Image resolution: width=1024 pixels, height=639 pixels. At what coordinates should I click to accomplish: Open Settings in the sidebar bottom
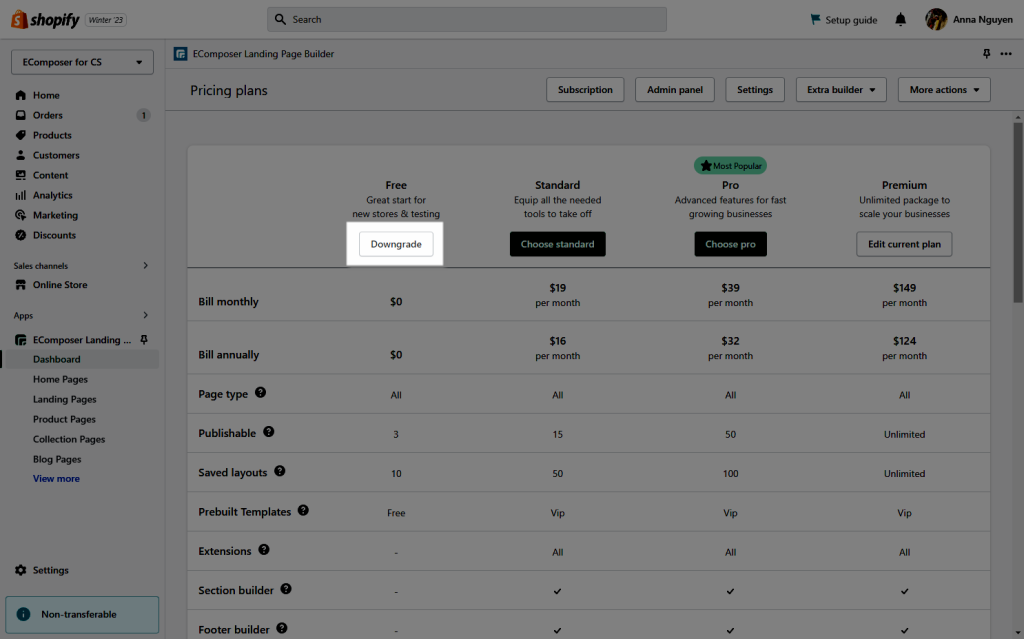pyautogui.click(x=51, y=570)
